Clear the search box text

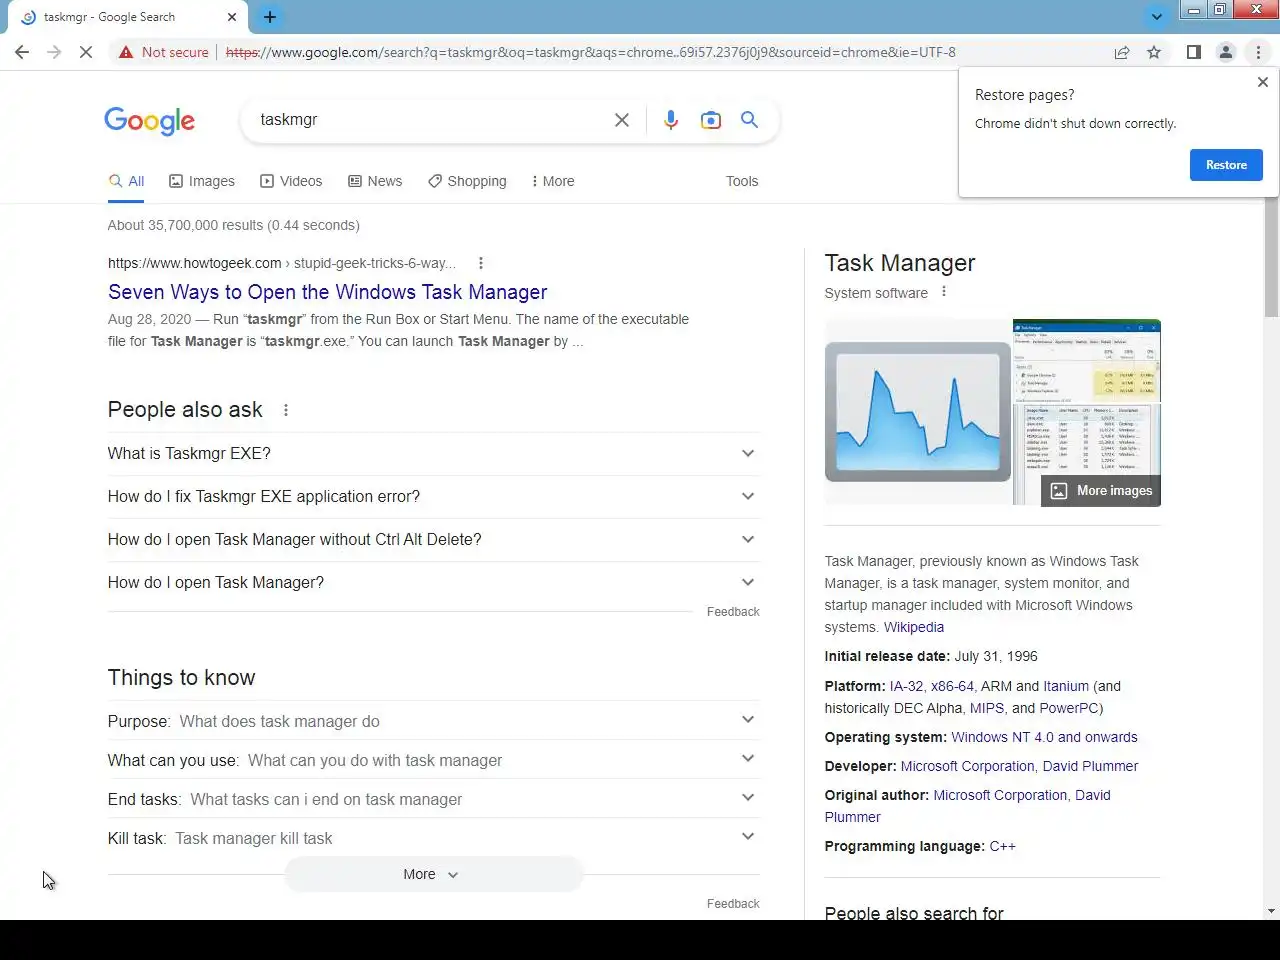point(622,120)
